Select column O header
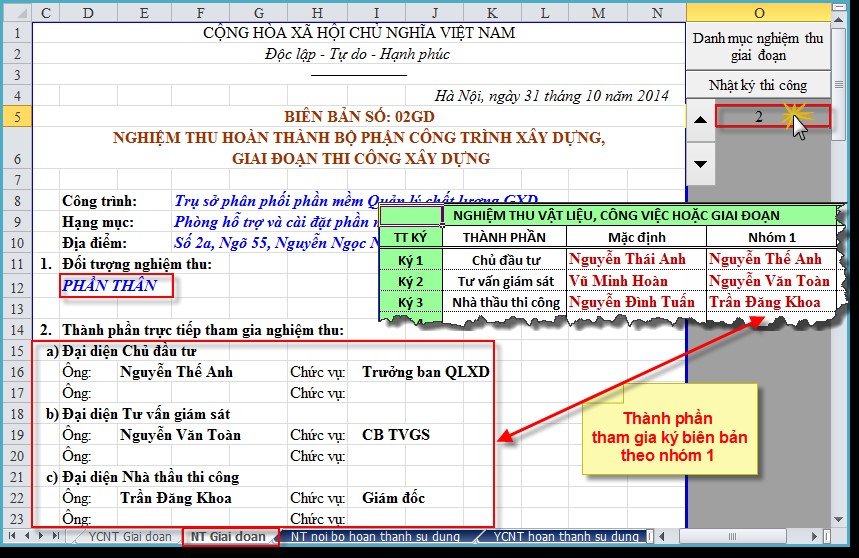859x558 pixels. (x=758, y=13)
